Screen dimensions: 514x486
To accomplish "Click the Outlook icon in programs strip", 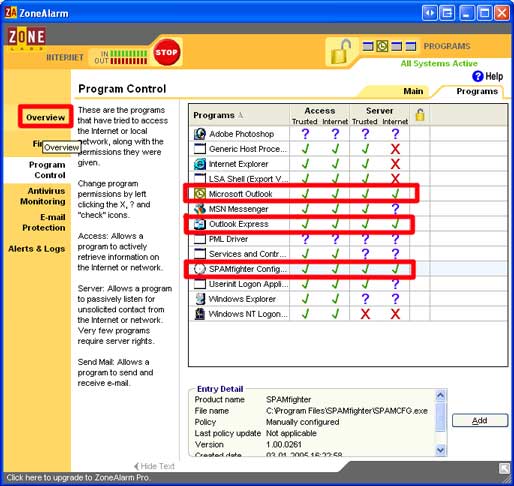I will coord(382,46).
